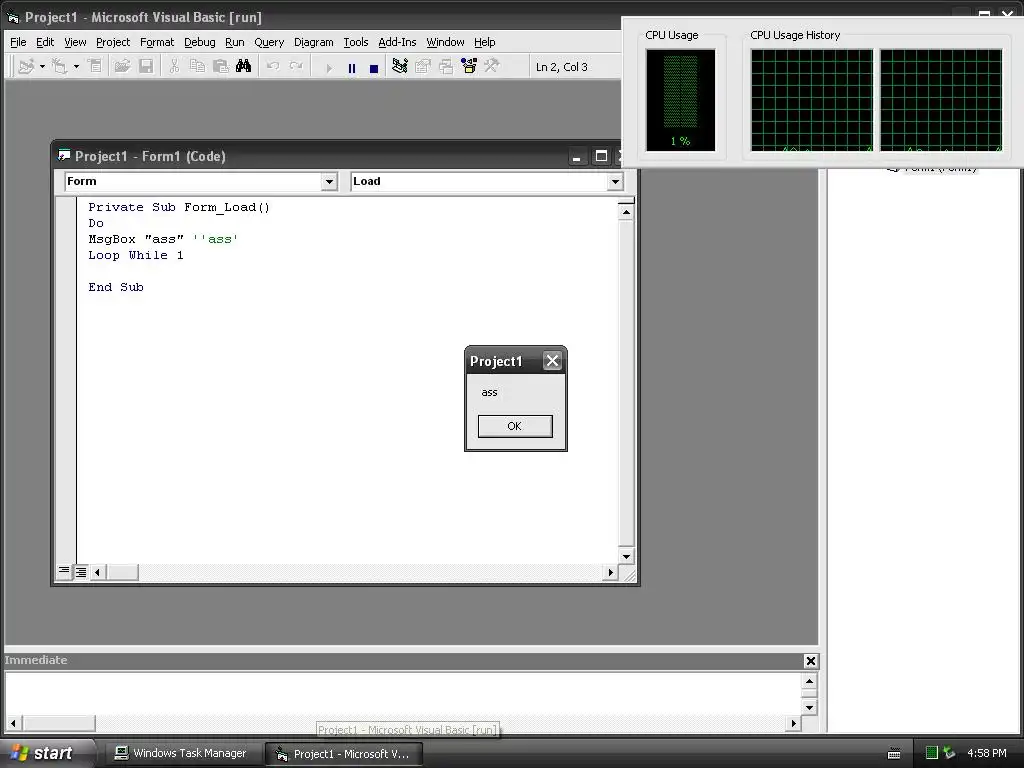Screen dimensions: 1024x768
Task: Click OK in the Project1 message box
Action: (x=515, y=426)
